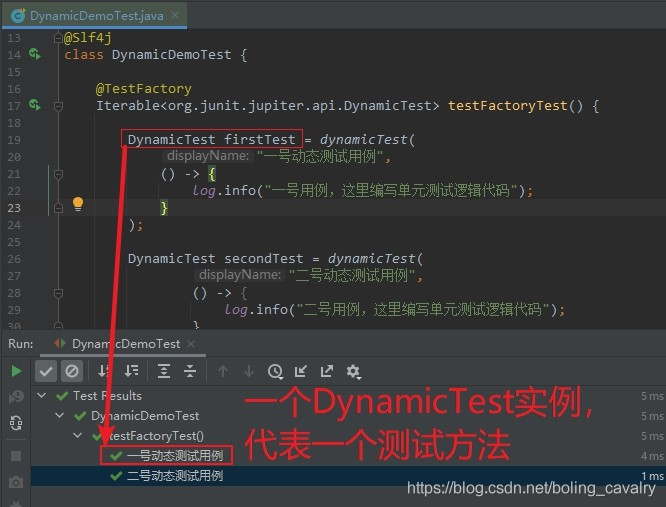Toggle Show Ignored tests button

(72, 372)
